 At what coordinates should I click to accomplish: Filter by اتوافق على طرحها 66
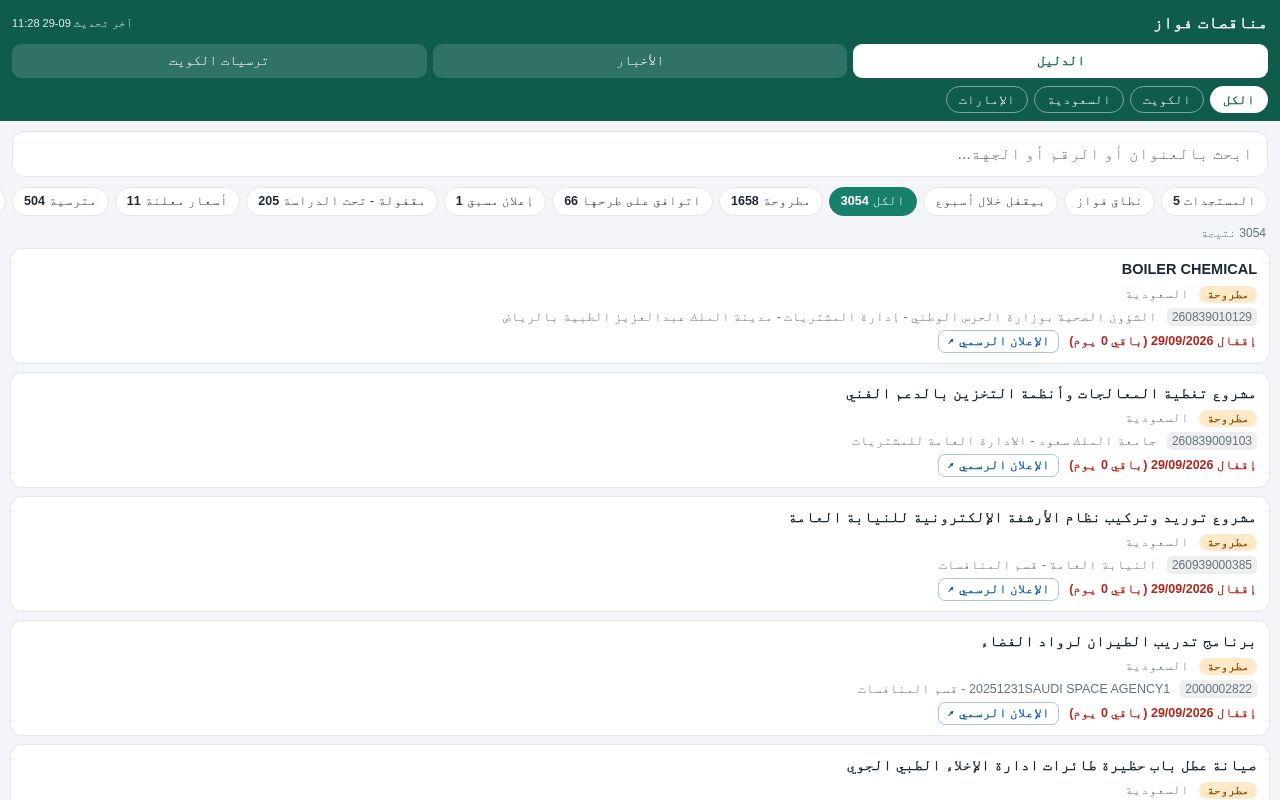pyautogui.click(x=632, y=201)
